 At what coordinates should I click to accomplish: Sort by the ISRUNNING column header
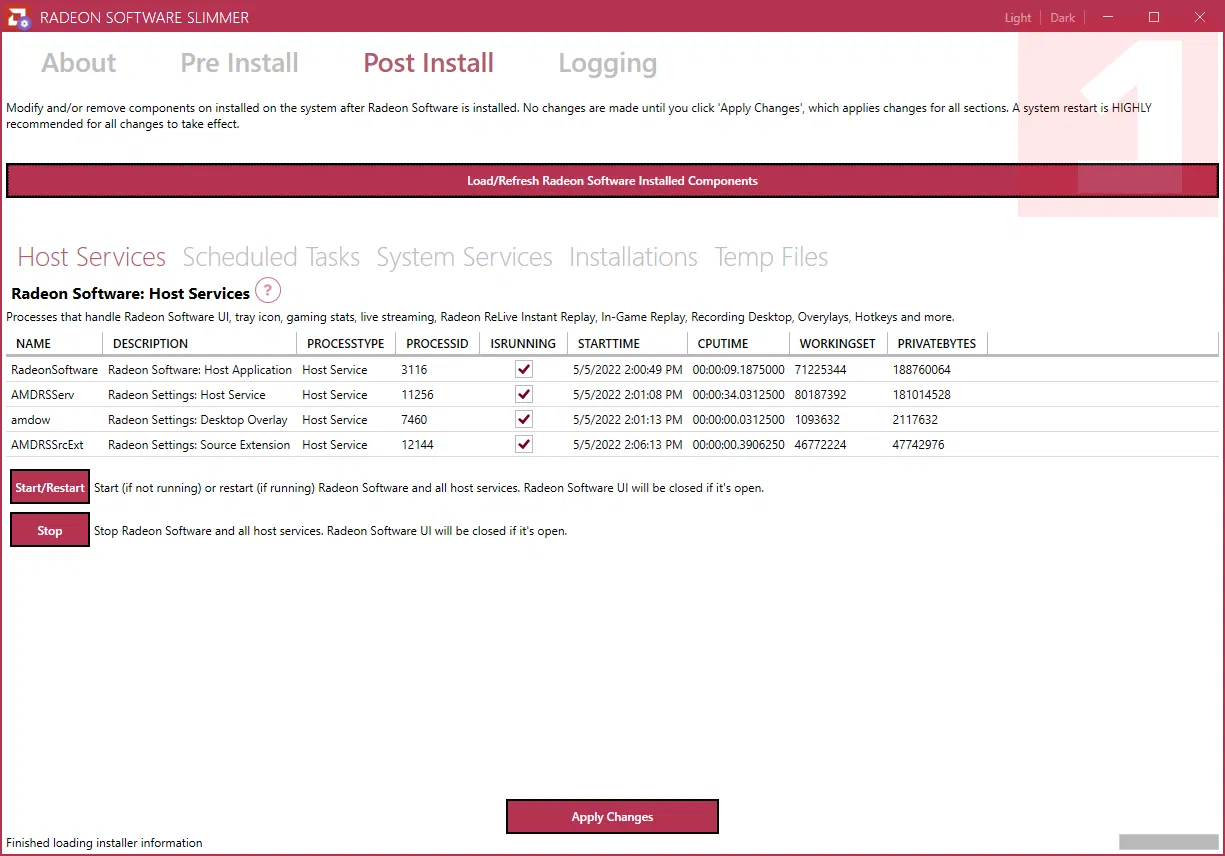click(x=523, y=343)
